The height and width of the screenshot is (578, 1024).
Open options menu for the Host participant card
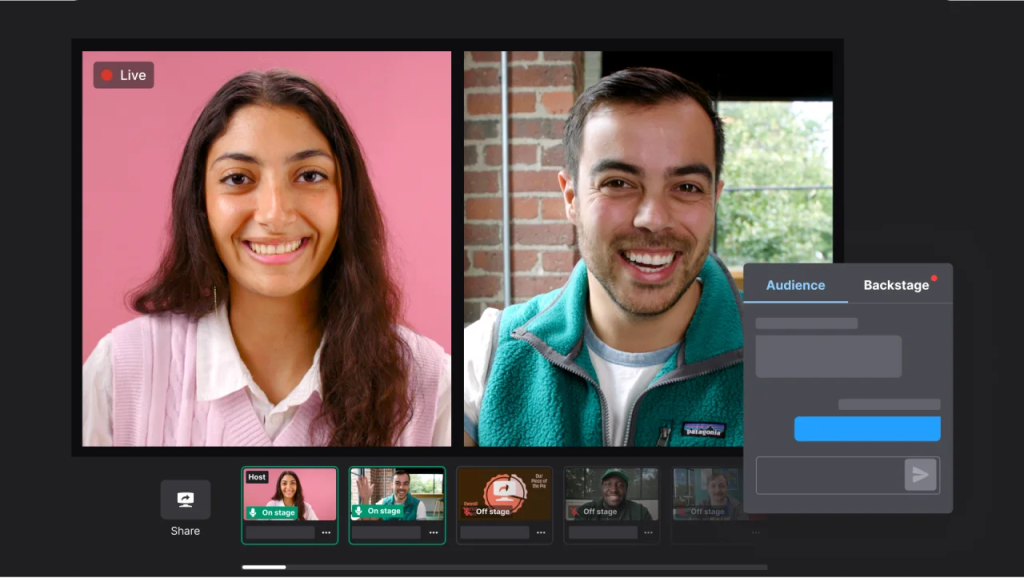[x=326, y=533]
